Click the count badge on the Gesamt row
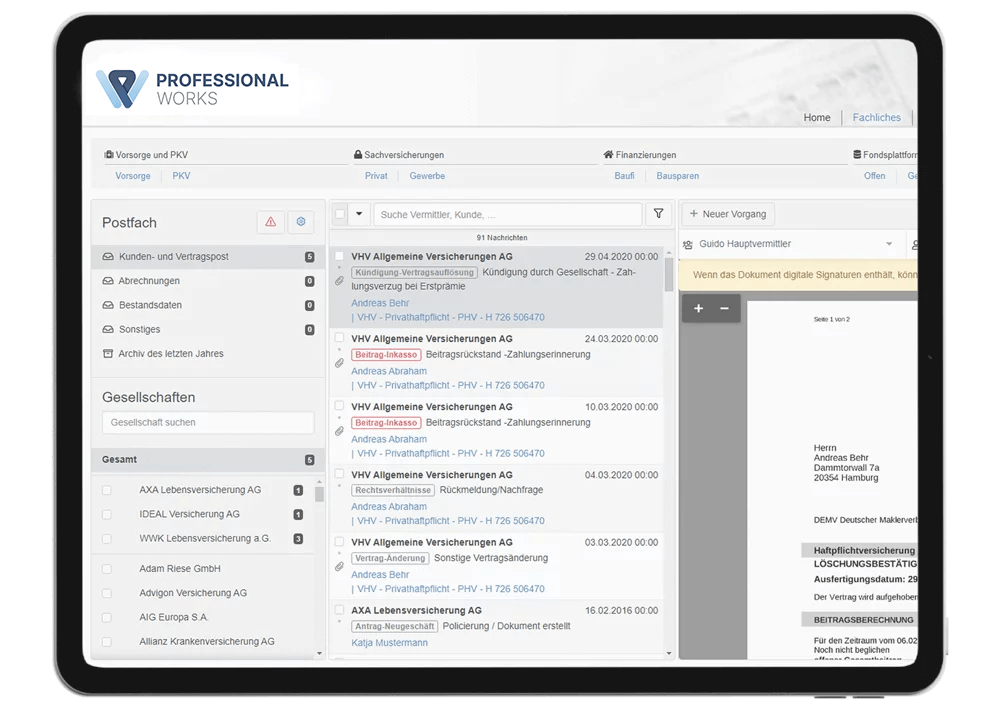This screenshot has width=1000, height=709. click(309, 460)
